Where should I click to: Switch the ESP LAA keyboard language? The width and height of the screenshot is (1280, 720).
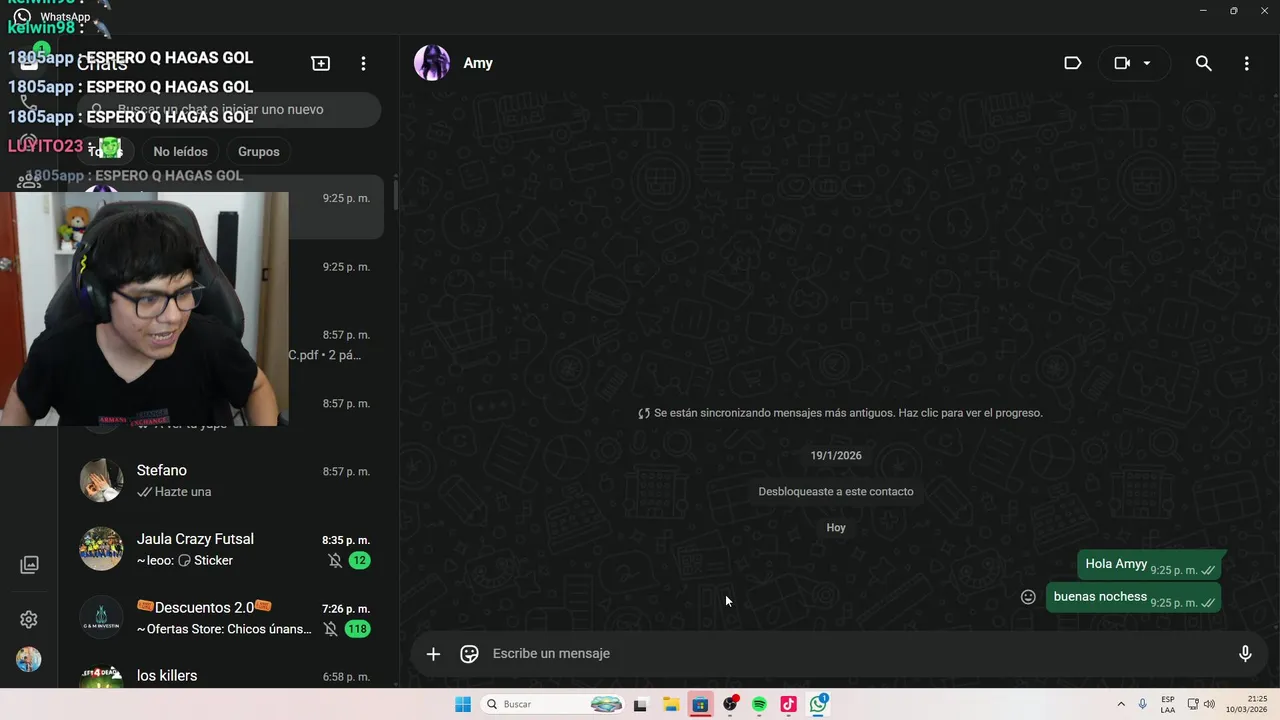click(1168, 705)
